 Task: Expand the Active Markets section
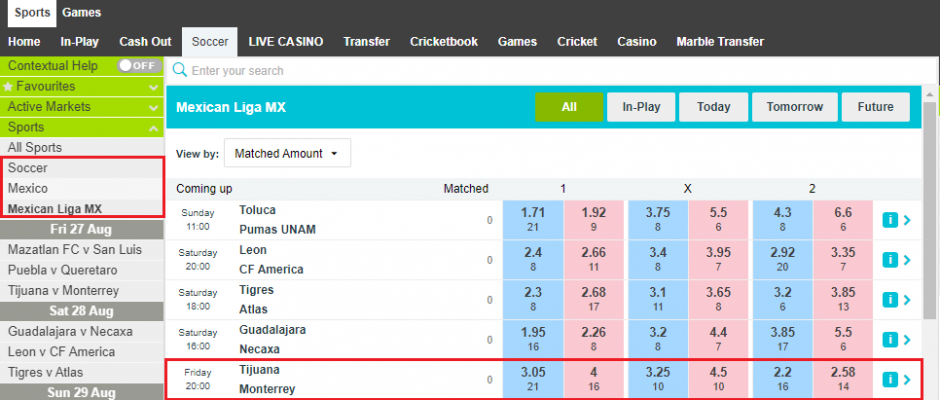[x=153, y=108]
